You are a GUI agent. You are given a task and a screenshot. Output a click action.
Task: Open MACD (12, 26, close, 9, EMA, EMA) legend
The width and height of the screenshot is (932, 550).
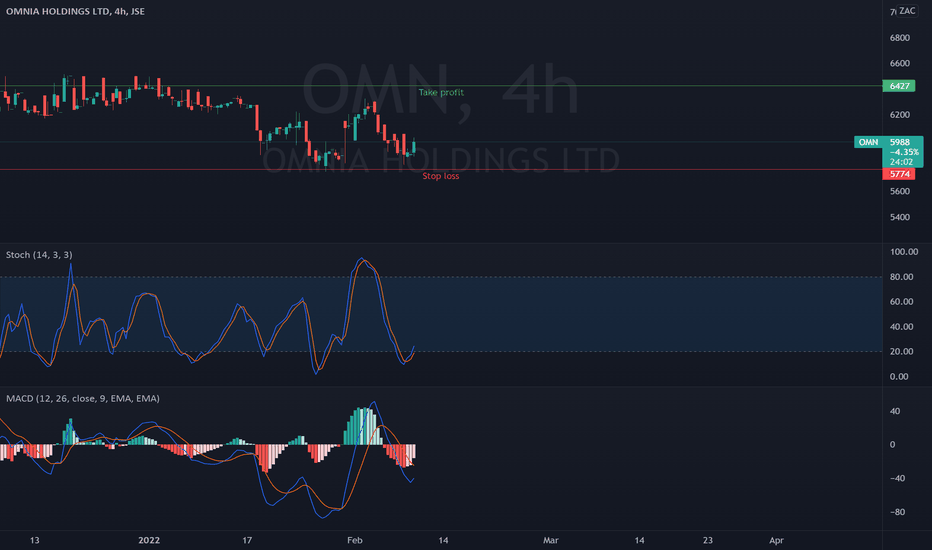pyautogui.click(x=83, y=398)
